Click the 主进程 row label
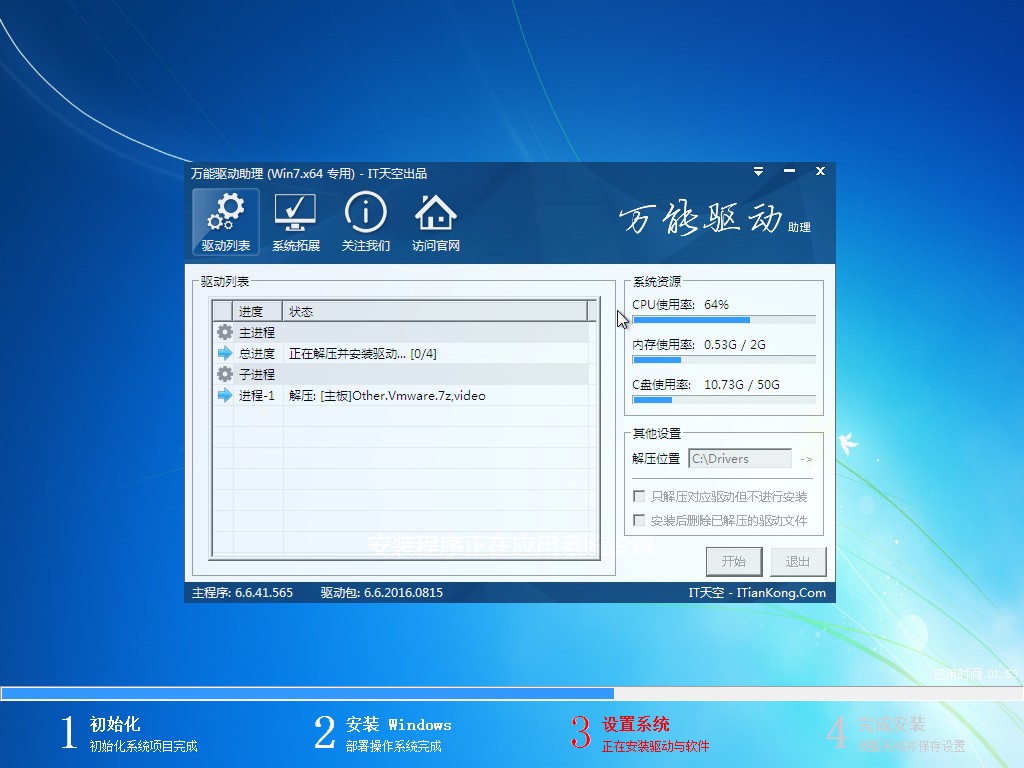This screenshot has height=768, width=1024. (x=257, y=333)
